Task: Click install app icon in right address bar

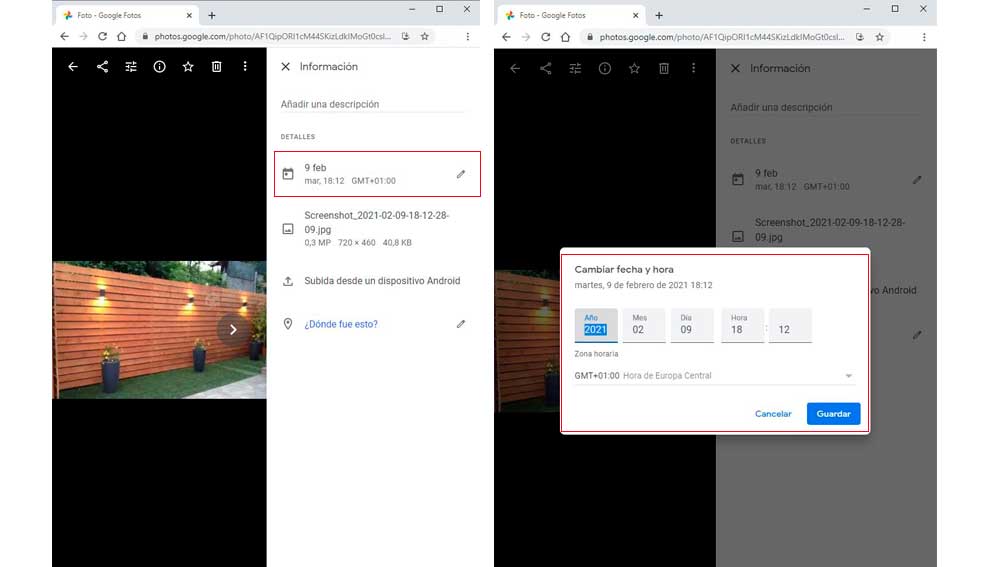Action: pyautogui.click(x=860, y=37)
